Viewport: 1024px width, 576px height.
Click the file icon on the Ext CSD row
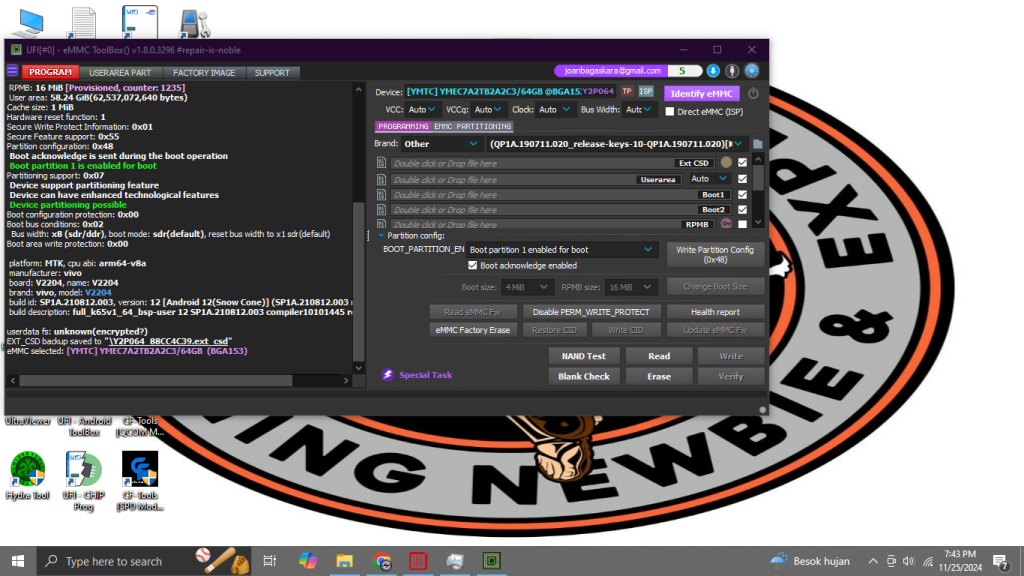click(381, 163)
